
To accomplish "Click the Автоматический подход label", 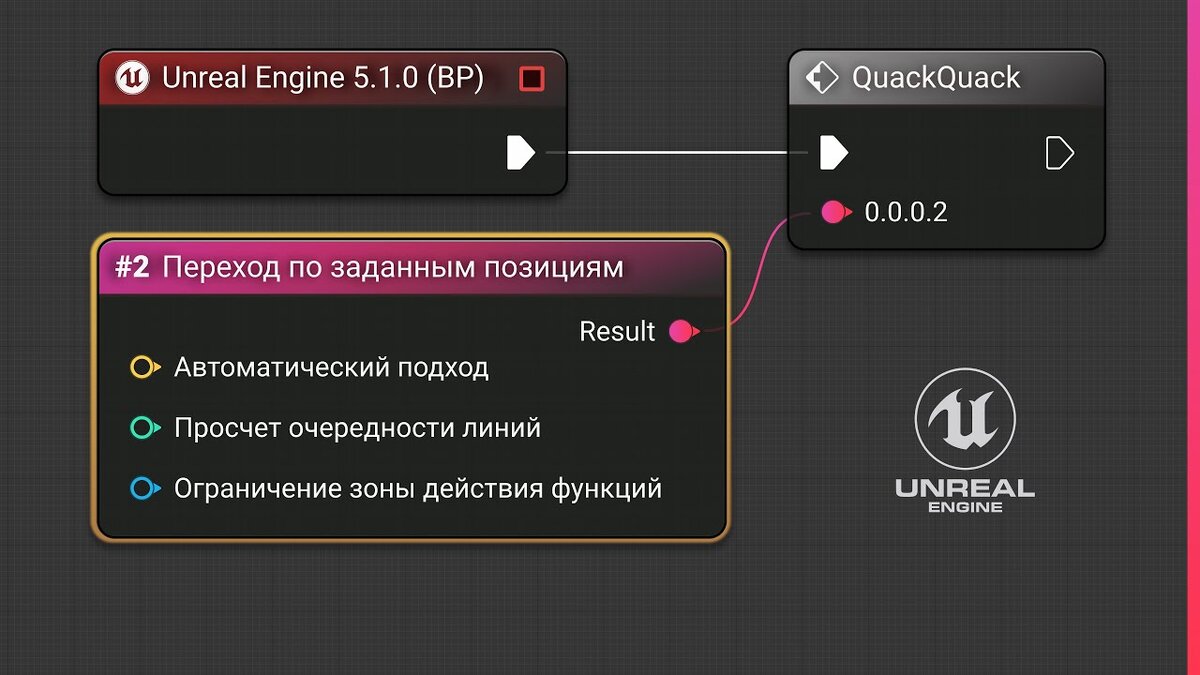I will 331,367.
